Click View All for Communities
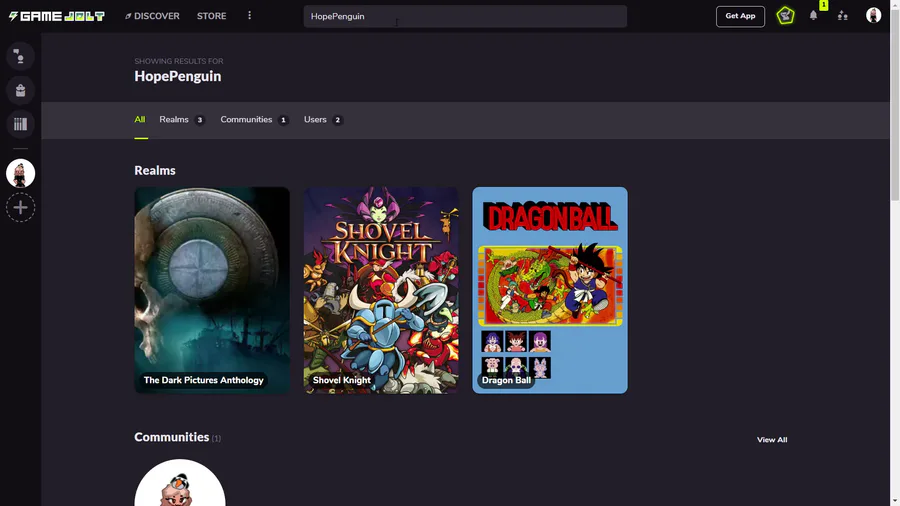Image resolution: width=900 pixels, height=506 pixels. [x=771, y=439]
